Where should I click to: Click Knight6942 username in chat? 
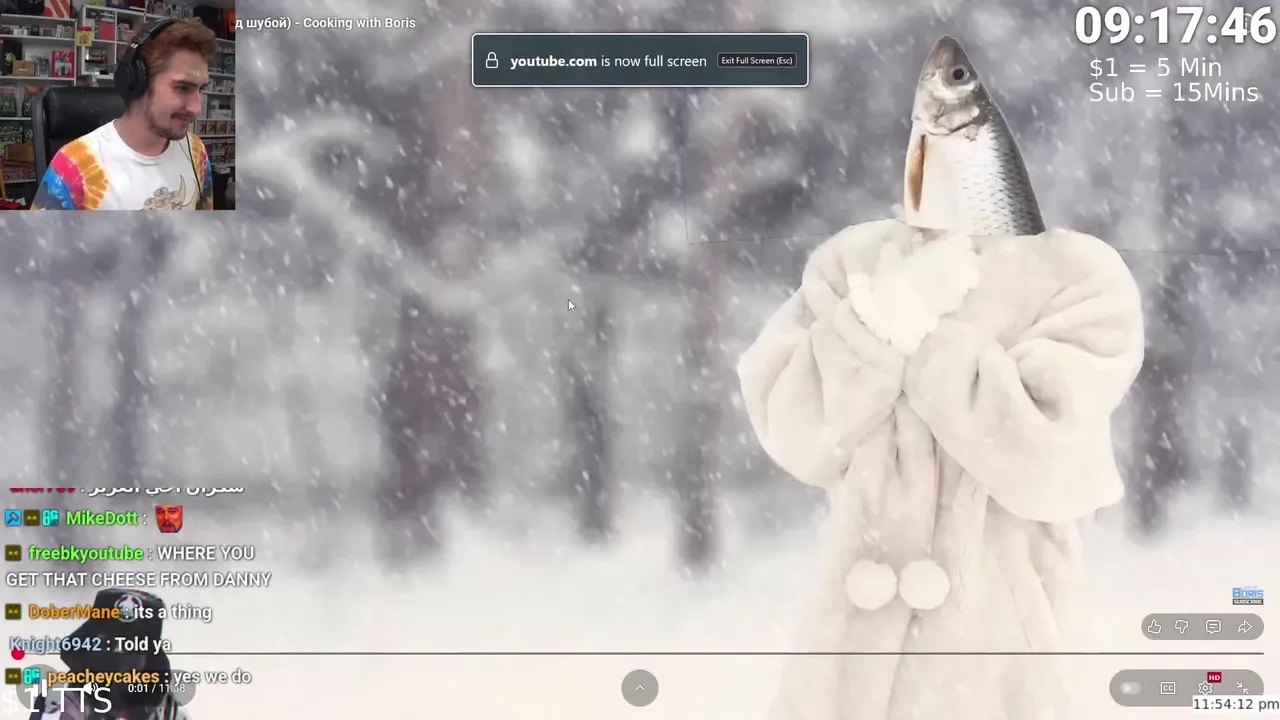pyautogui.click(x=55, y=645)
